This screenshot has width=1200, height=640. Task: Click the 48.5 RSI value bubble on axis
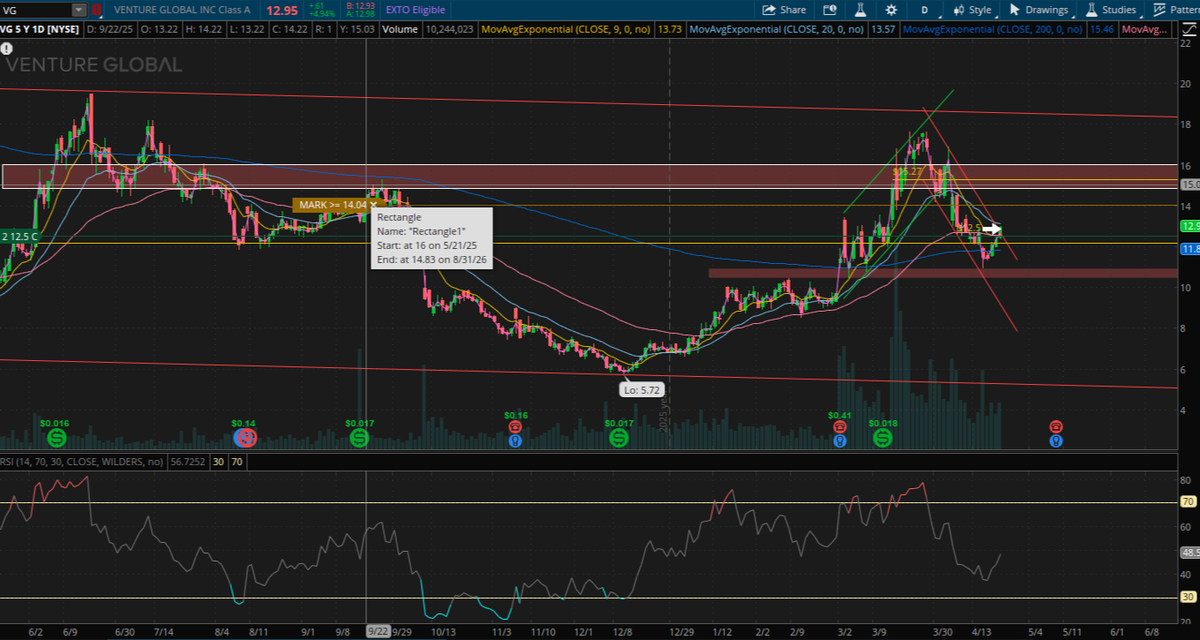(x=1189, y=551)
